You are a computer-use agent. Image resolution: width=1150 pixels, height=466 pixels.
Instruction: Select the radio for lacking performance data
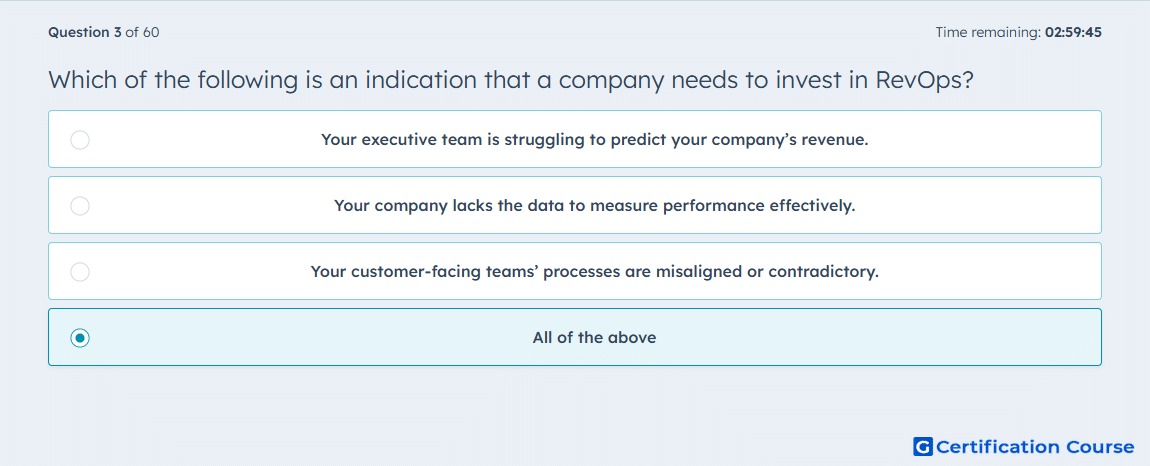(x=80, y=206)
